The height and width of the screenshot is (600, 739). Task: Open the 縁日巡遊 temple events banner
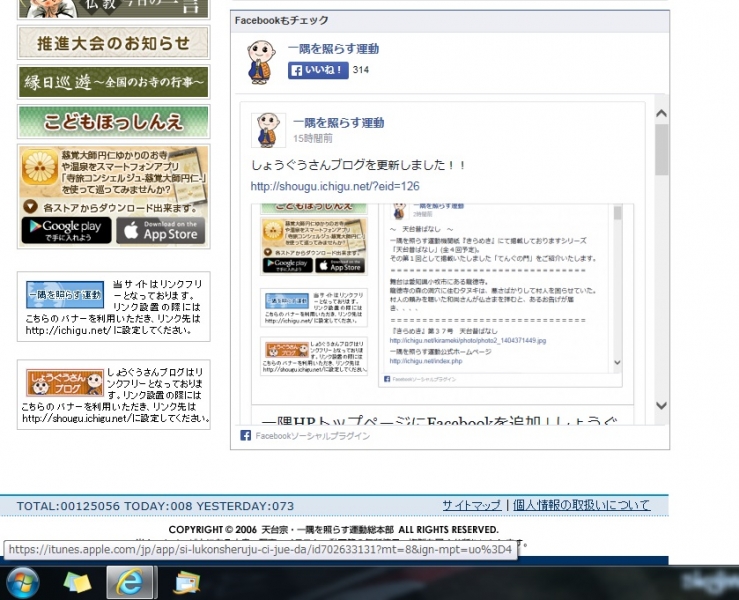click(113, 82)
